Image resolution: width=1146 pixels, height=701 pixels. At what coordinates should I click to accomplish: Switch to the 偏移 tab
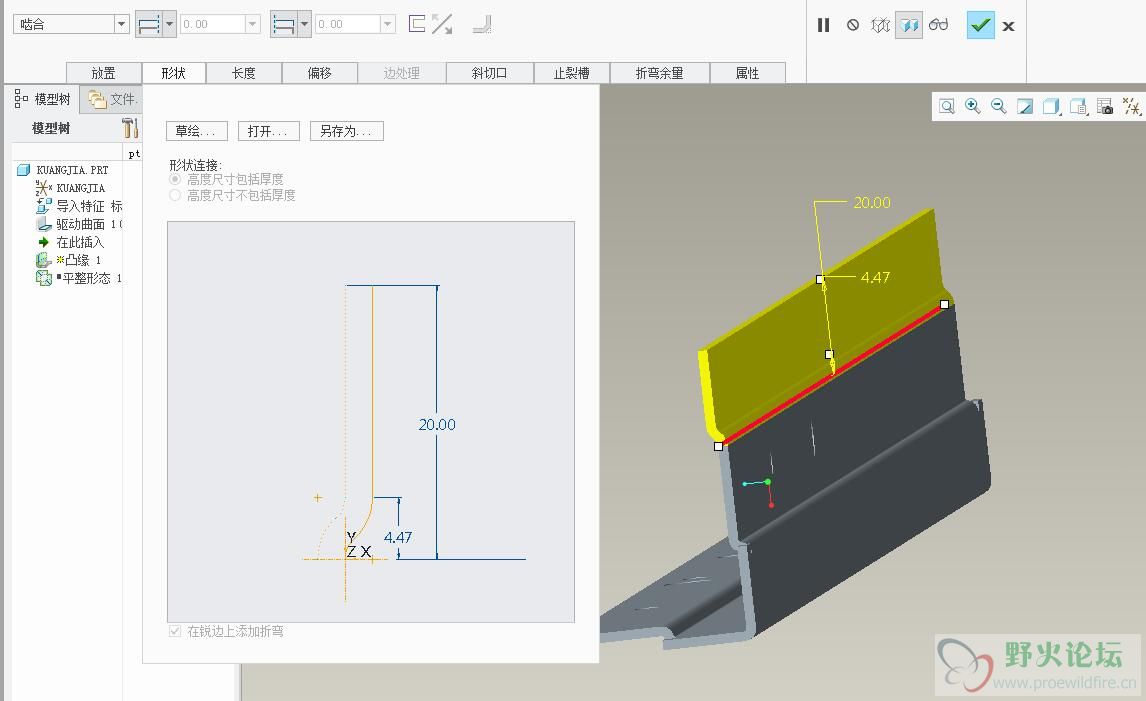click(320, 73)
